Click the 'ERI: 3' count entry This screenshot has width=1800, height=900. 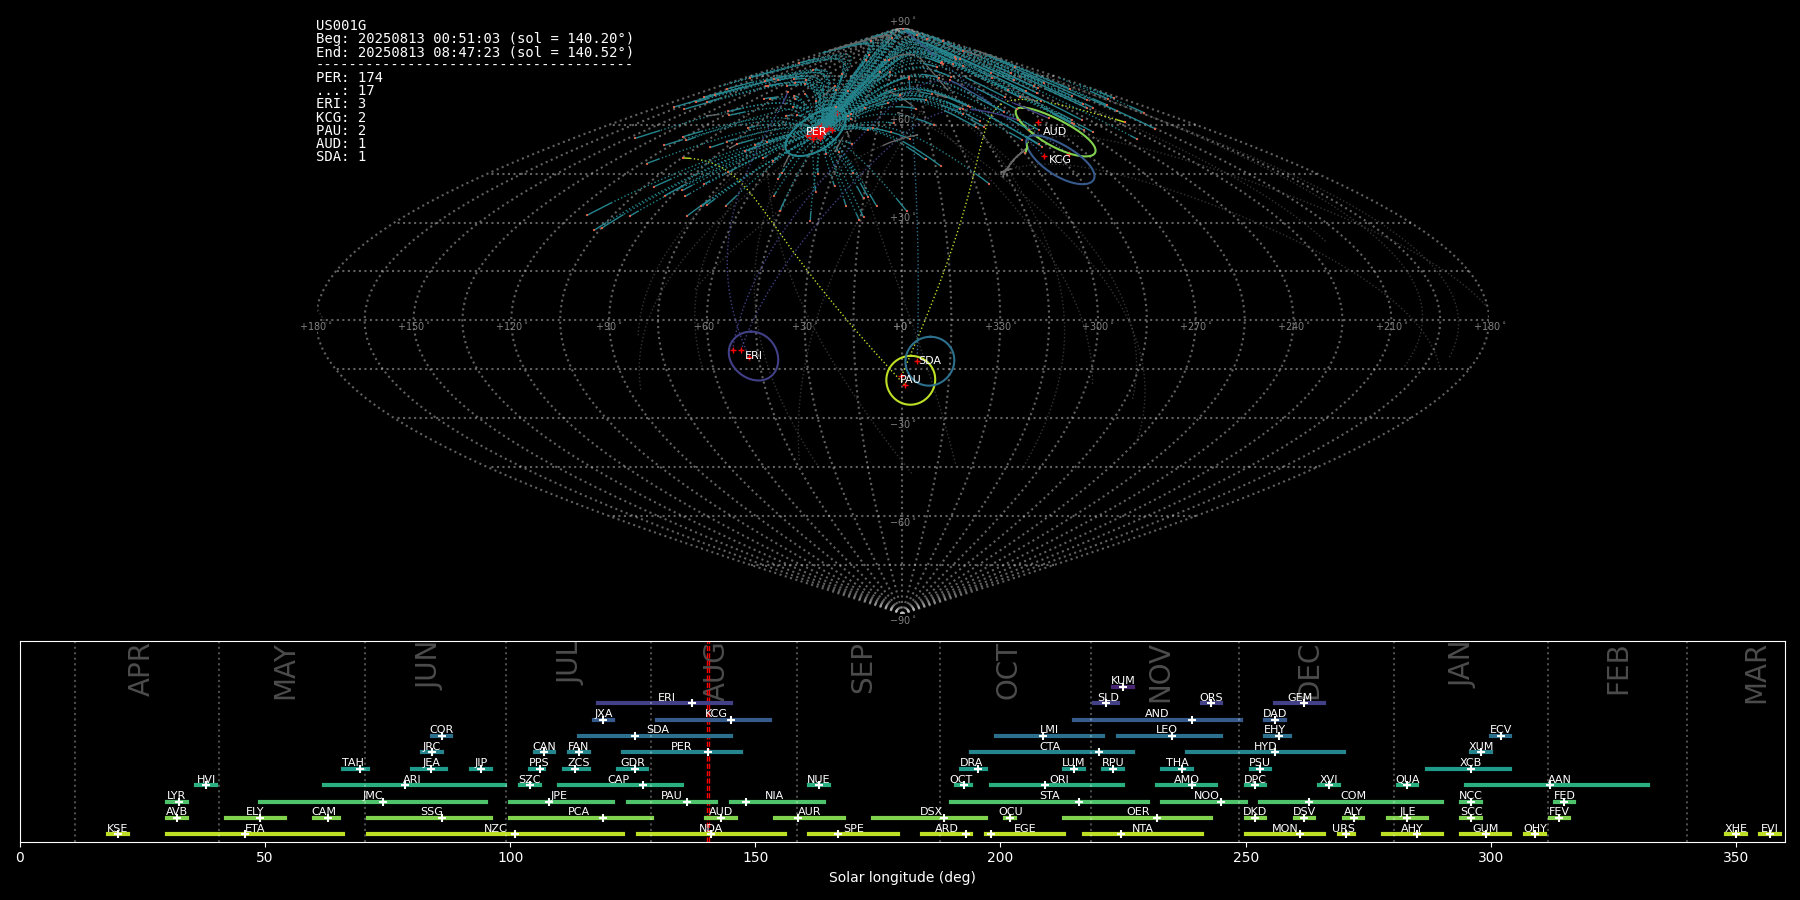tap(341, 104)
